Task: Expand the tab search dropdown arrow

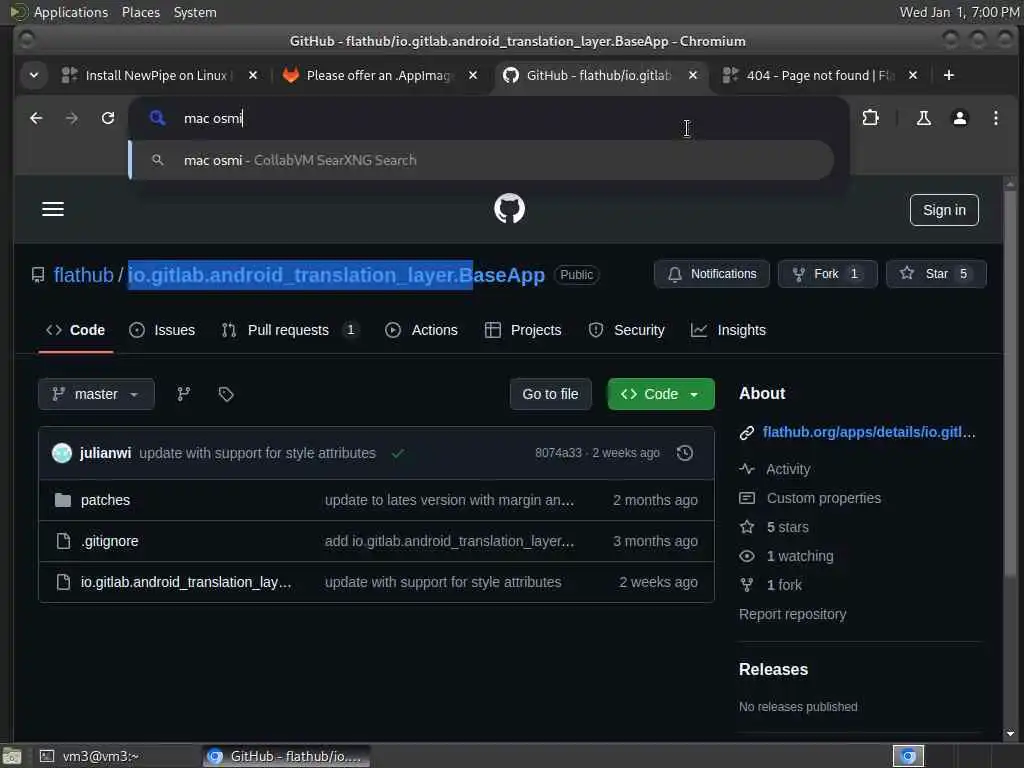Action: click(x=34, y=76)
